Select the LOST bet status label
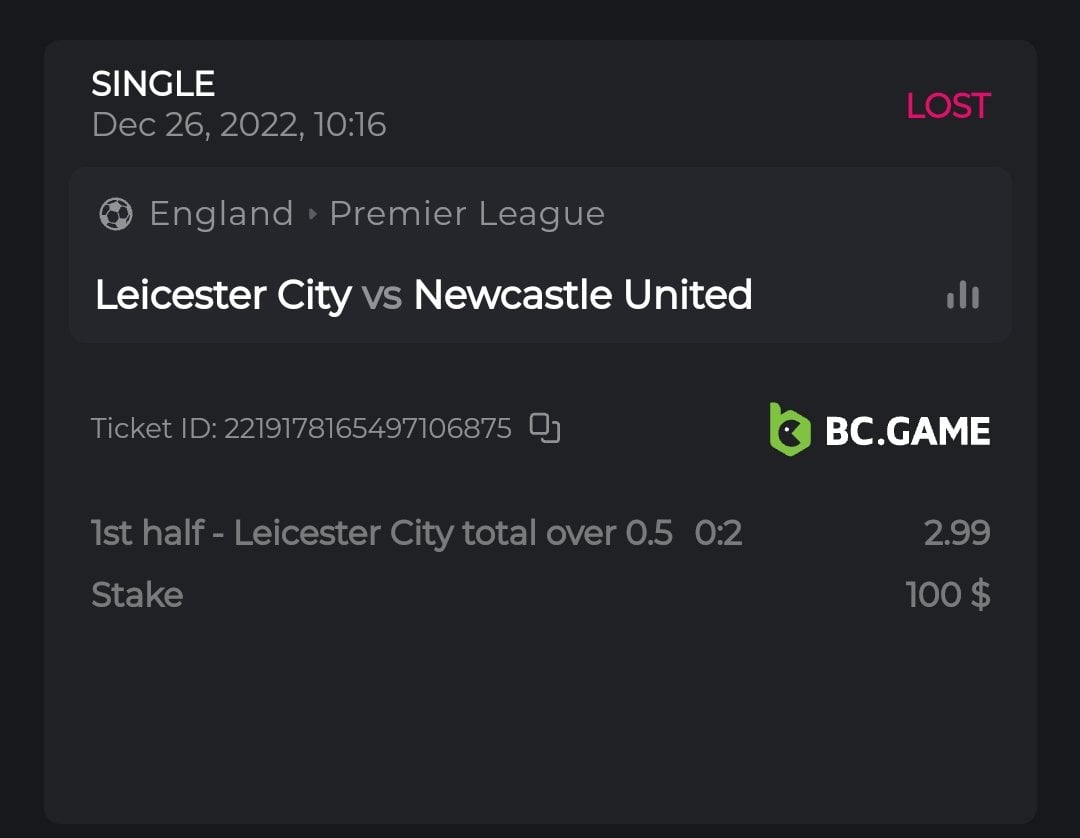The image size is (1080, 838). pyautogui.click(x=947, y=106)
